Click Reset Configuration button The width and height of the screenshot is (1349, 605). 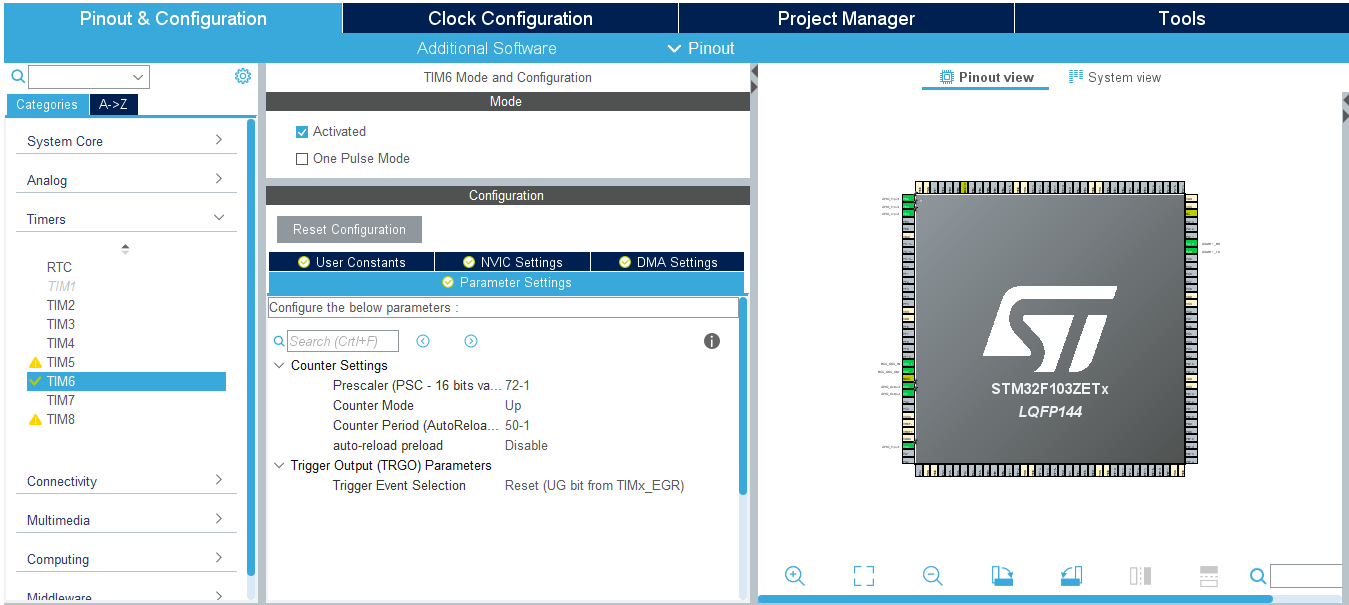click(x=349, y=229)
